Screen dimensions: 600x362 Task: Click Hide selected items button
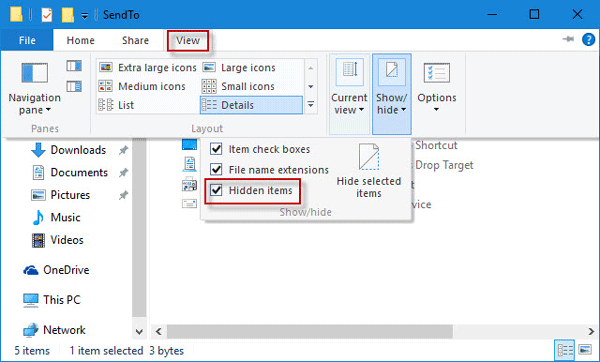pyautogui.click(x=368, y=170)
